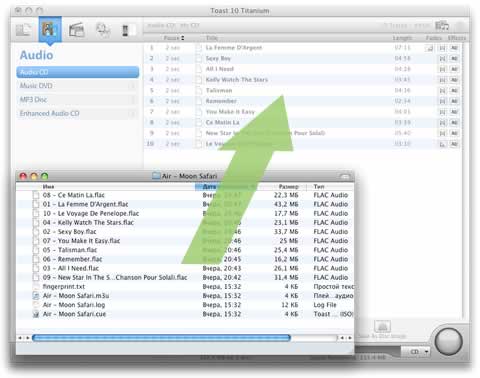Open the Pause column stepper in header
Screen dimensions: 480x378
(182, 38)
